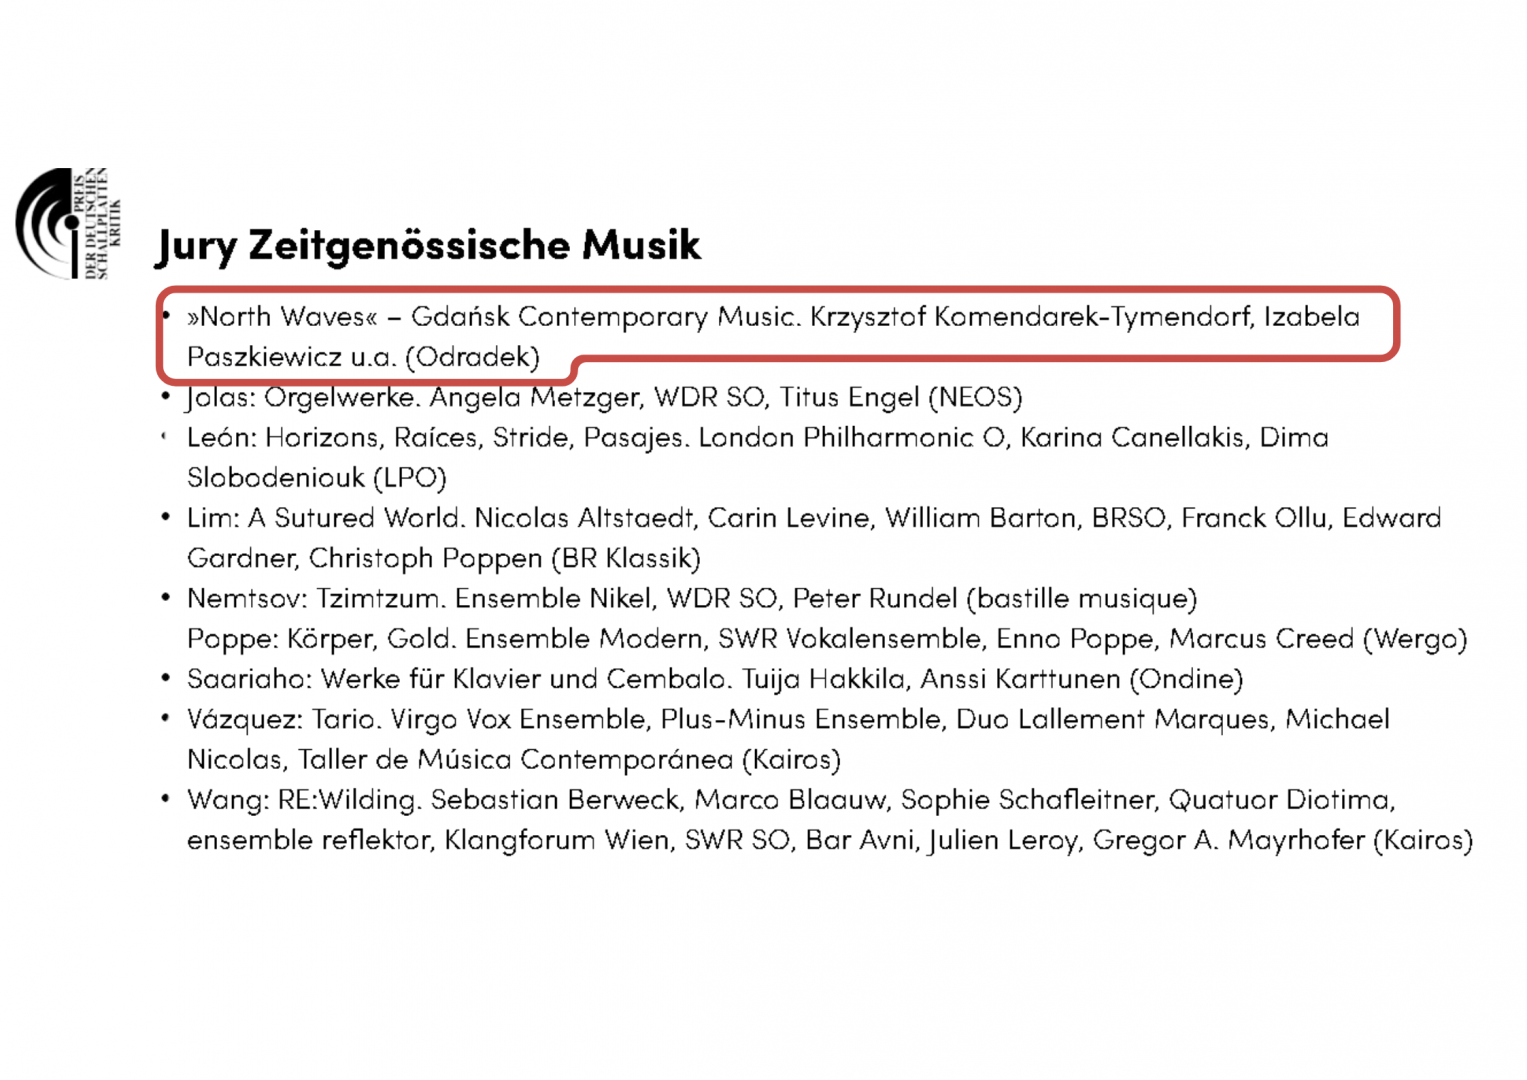Image resolution: width=1527 pixels, height=1080 pixels.
Task: Click the Wang: RE:Wilding entry
Action: tap(790, 800)
